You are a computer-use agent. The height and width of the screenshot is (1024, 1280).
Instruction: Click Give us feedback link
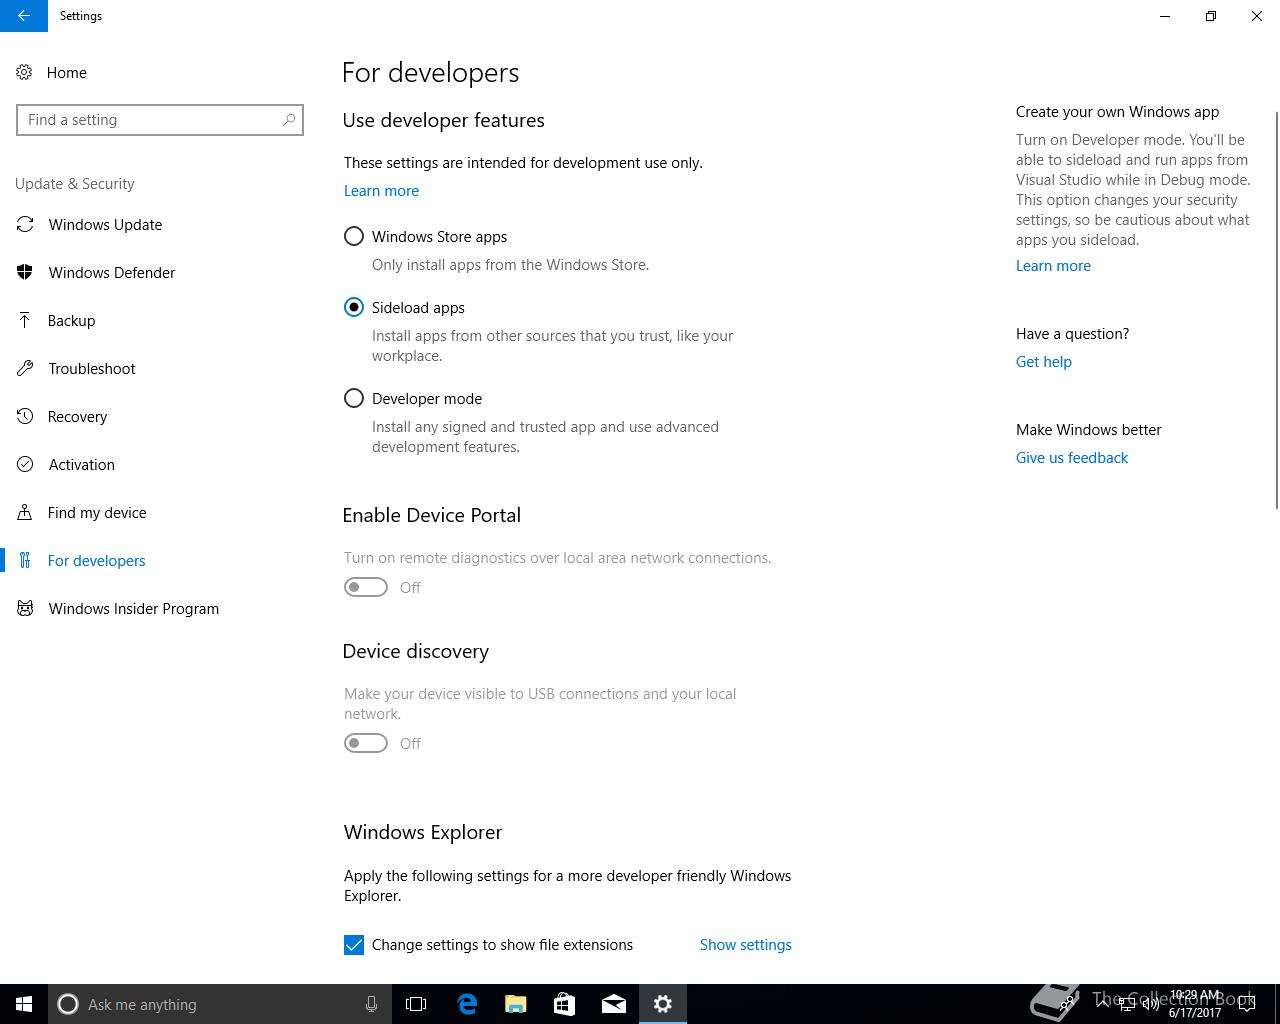(1071, 458)
